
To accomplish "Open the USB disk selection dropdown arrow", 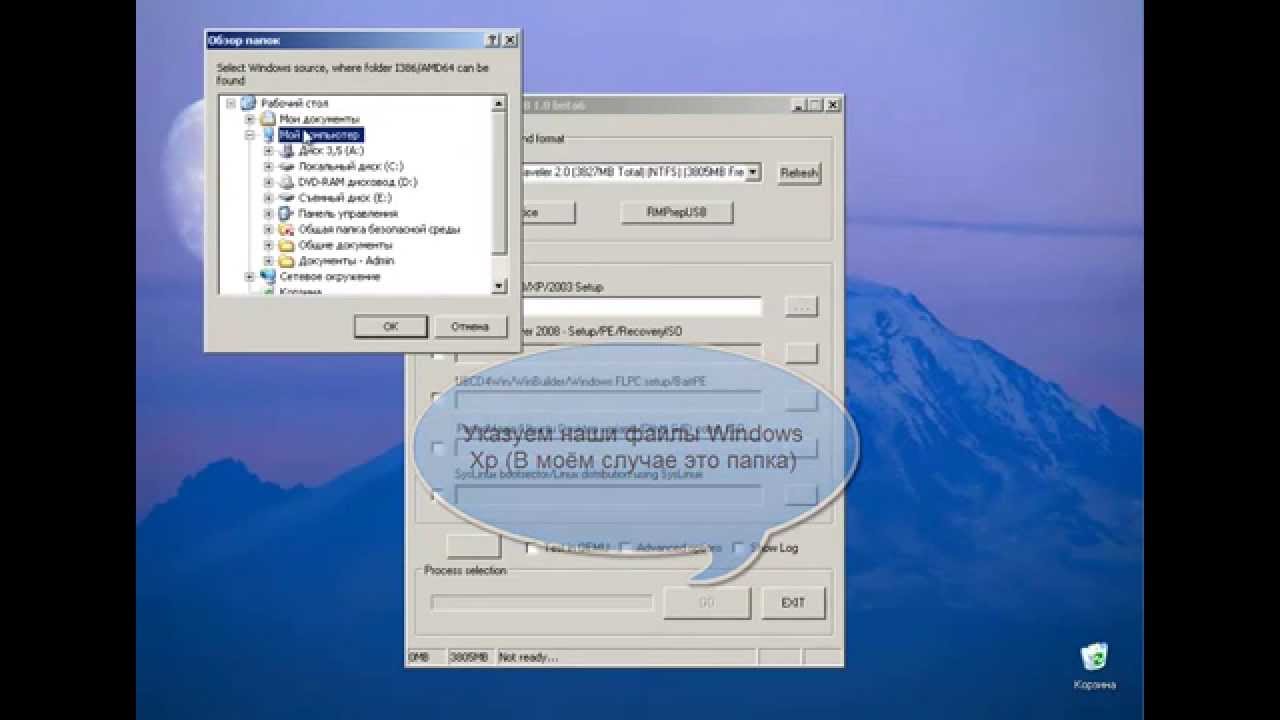I will click(x=753, y=172).
